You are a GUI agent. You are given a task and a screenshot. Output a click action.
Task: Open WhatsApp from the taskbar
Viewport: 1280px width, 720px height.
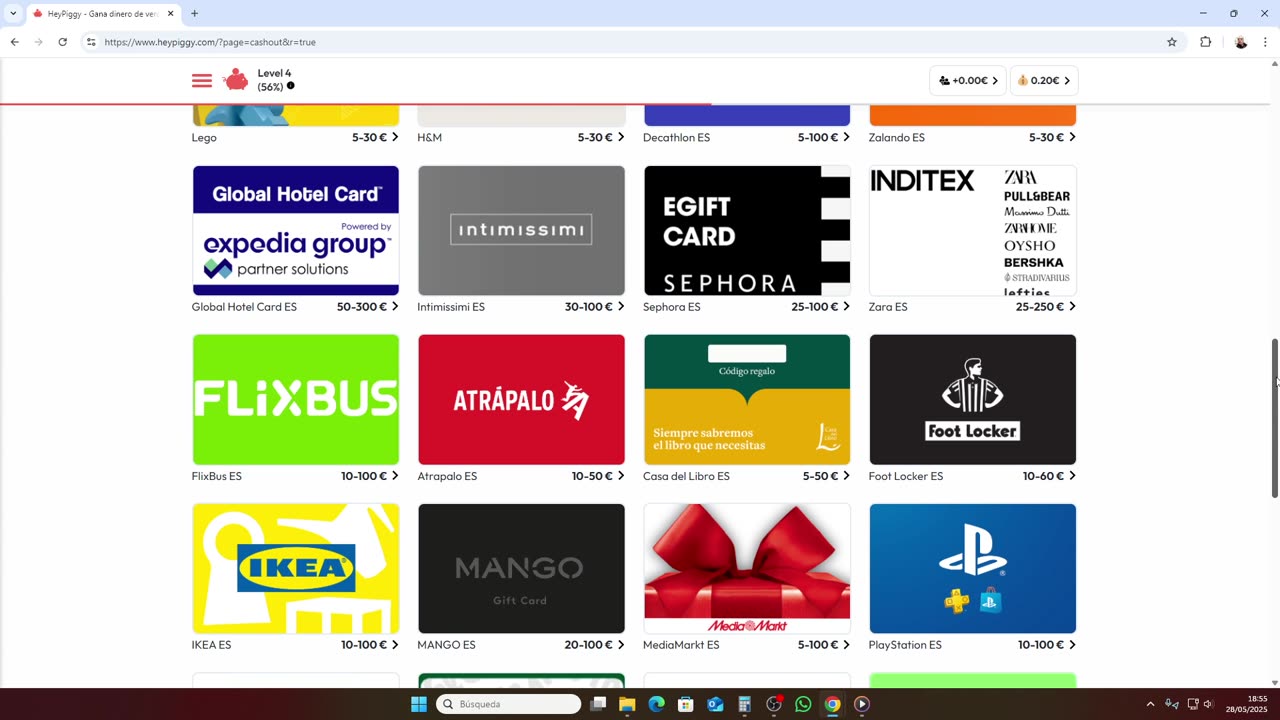[803, 704]
